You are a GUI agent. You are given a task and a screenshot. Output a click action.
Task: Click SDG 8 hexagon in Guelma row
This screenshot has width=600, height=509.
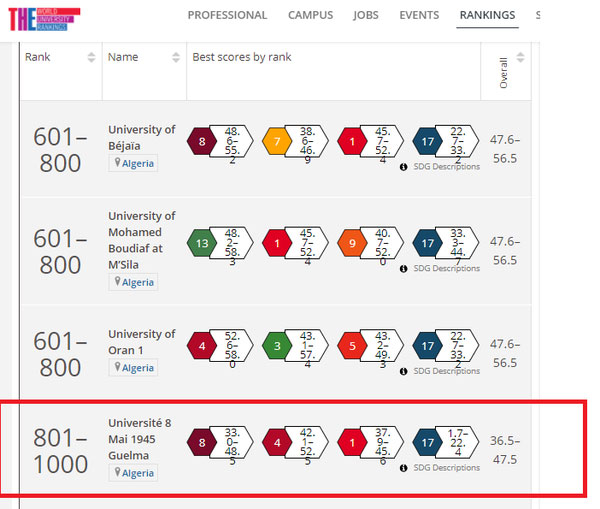pyautogui.click(x=202, y=442)
